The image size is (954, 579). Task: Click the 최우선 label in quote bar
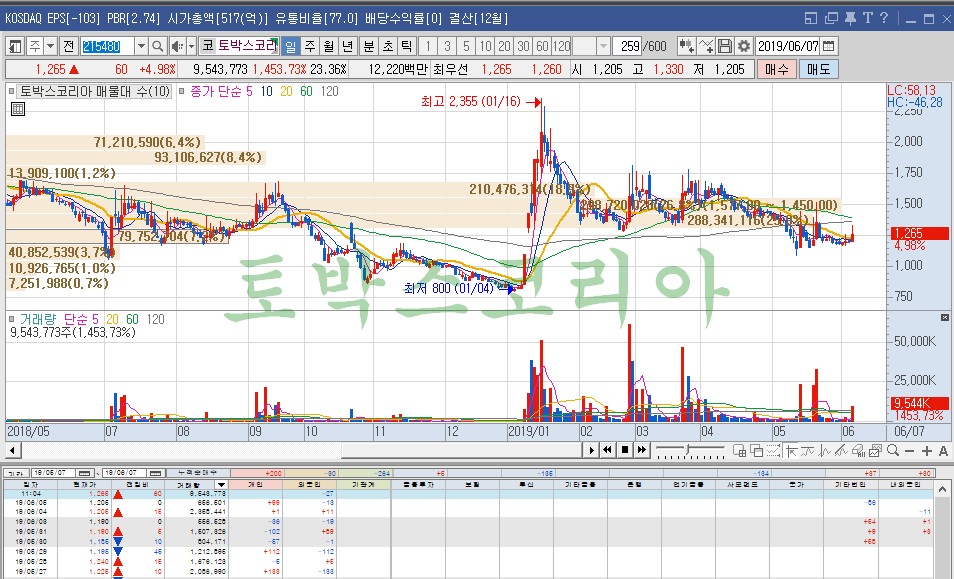450,69
